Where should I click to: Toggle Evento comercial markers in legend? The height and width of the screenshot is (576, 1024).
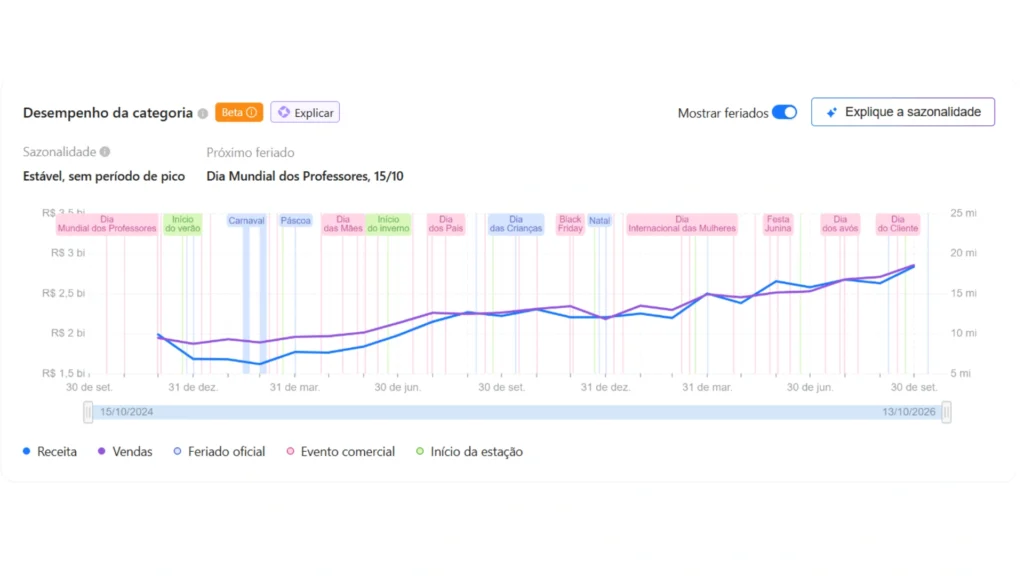coord(341,451)
